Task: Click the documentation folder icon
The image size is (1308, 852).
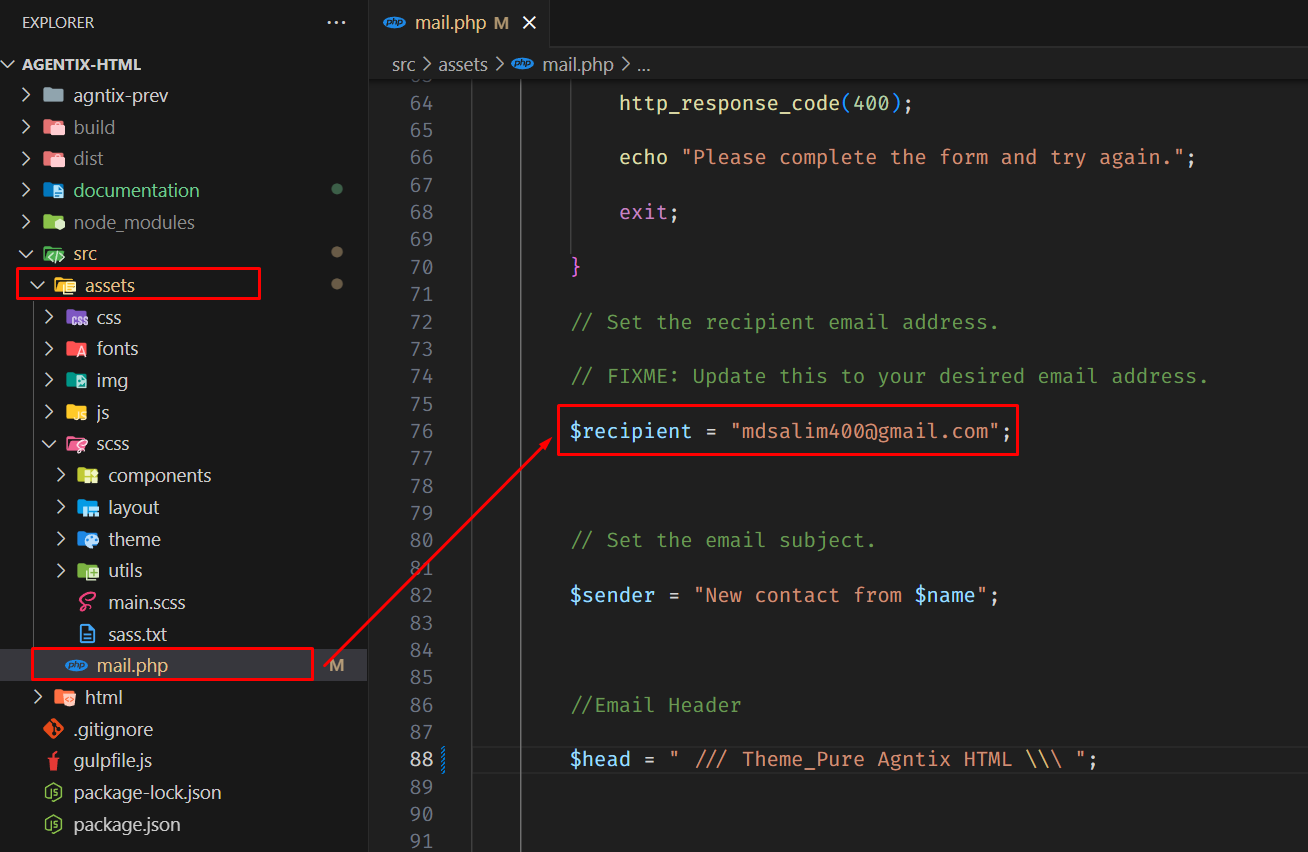Action: pyautogui.click(x=53, y=190)
